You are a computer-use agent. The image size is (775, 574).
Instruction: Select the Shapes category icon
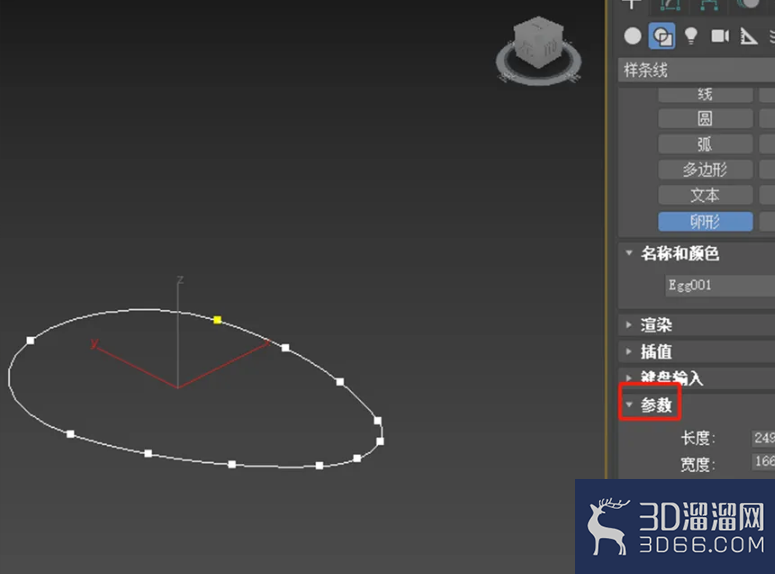(x=662, y=36)
